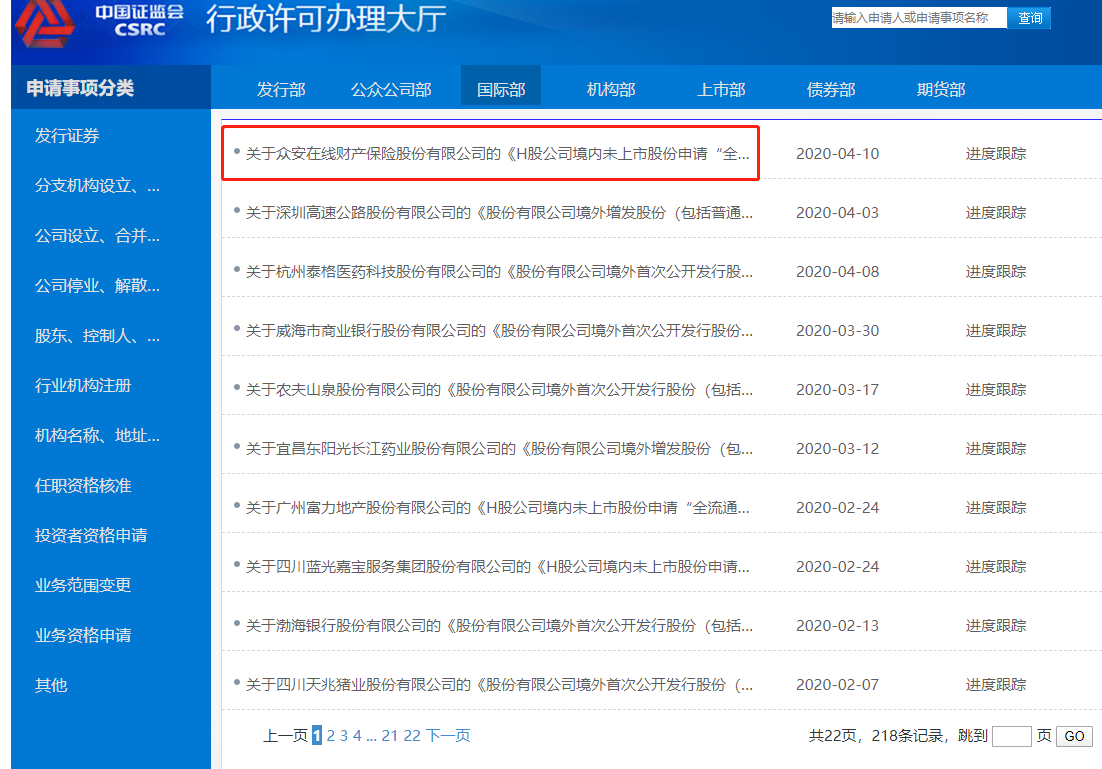Image resolution: width=1102 pixels, height=769 pixels.
Task: Click the 2020-04-10 date cell
Action: click(838, 154)
